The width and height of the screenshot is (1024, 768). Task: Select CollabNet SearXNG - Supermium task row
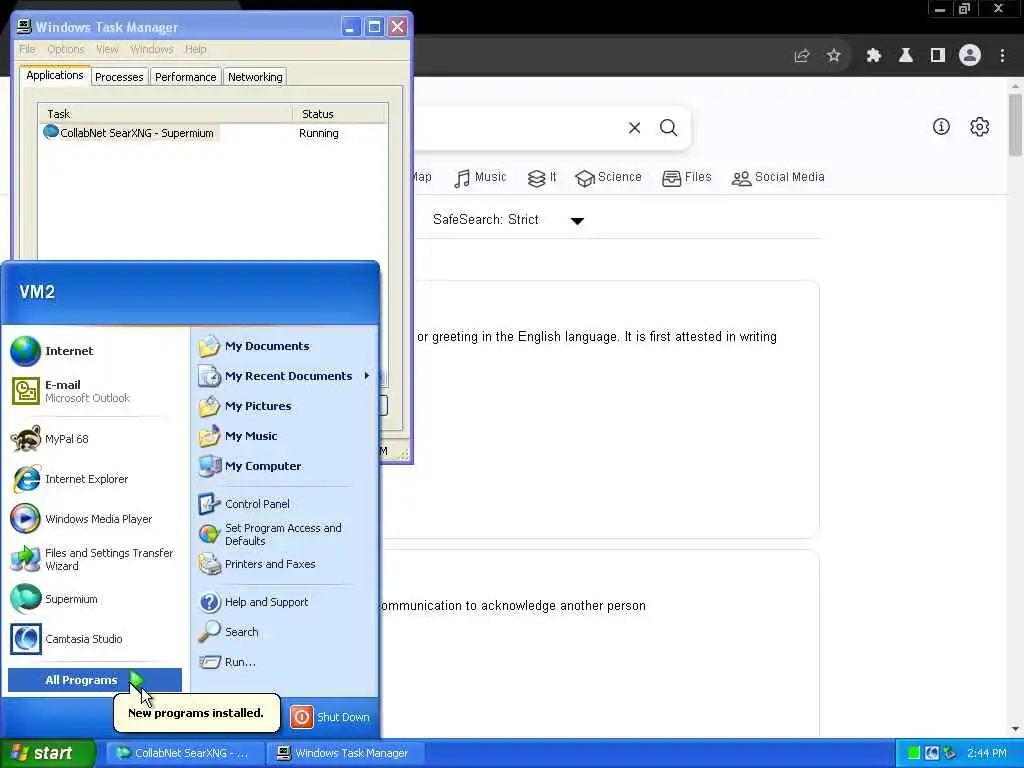pos(213,133)
